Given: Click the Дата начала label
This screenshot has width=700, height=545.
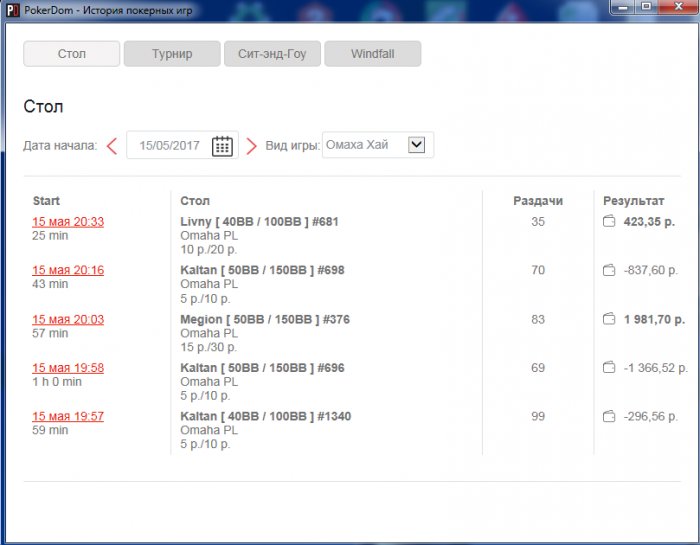Looking at the screenshot, I should 60,146.
